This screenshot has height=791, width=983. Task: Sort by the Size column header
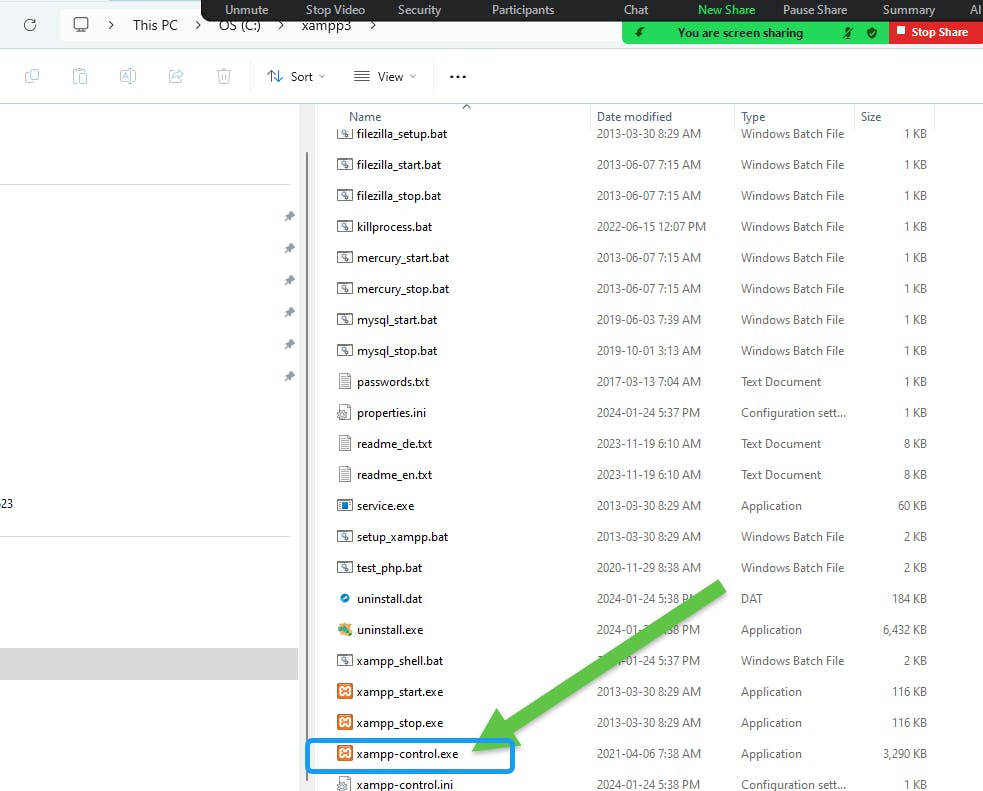point(871,117)
